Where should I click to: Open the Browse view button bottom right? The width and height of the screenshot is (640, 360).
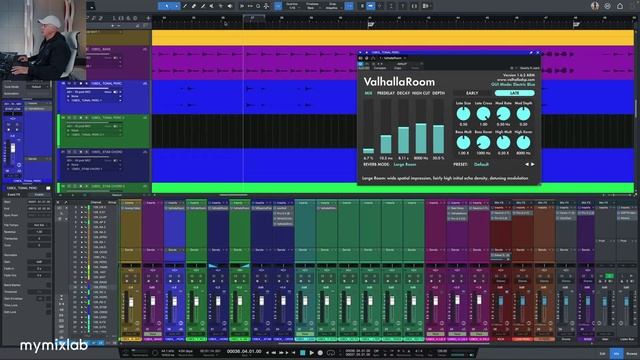[x=631, y=353]
